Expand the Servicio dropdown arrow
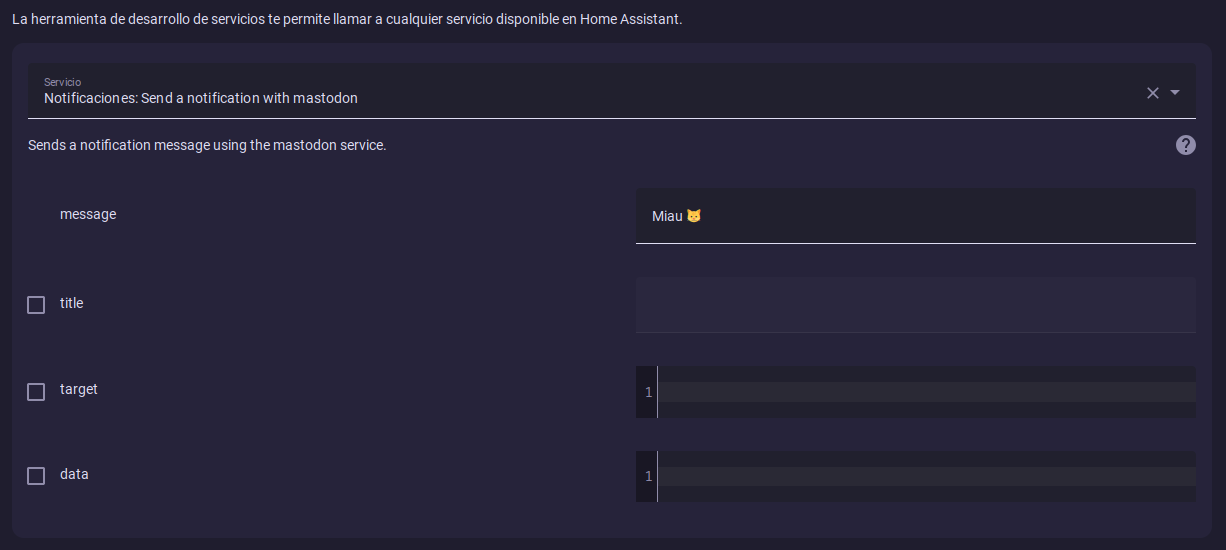 pos(1175,93)
